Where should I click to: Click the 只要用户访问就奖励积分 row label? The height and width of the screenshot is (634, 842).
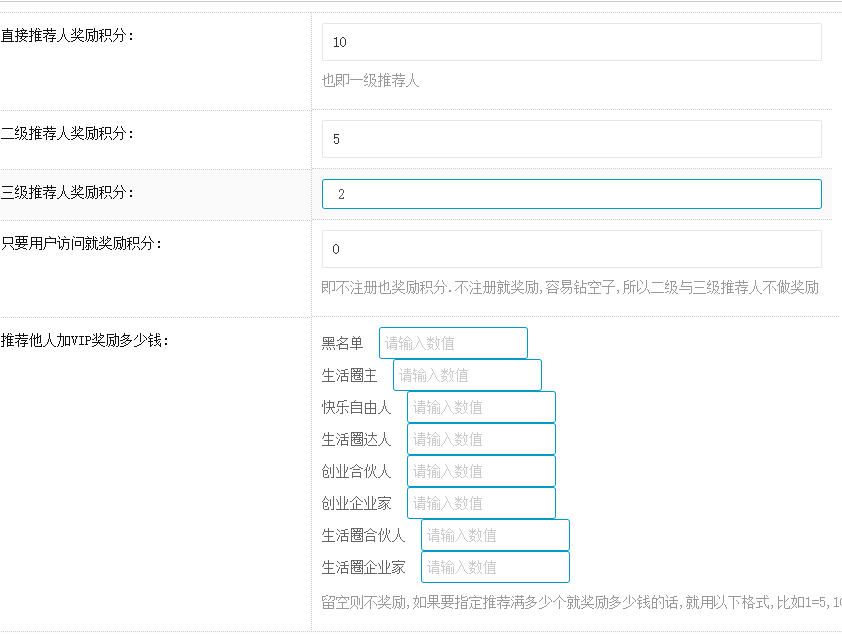coord(81,243)
